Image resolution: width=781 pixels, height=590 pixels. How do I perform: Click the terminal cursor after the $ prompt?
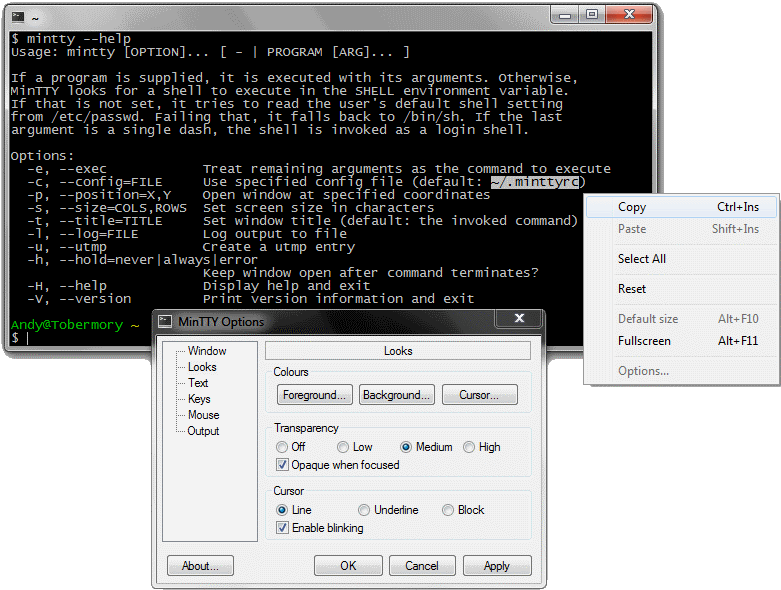click(27, 338)
